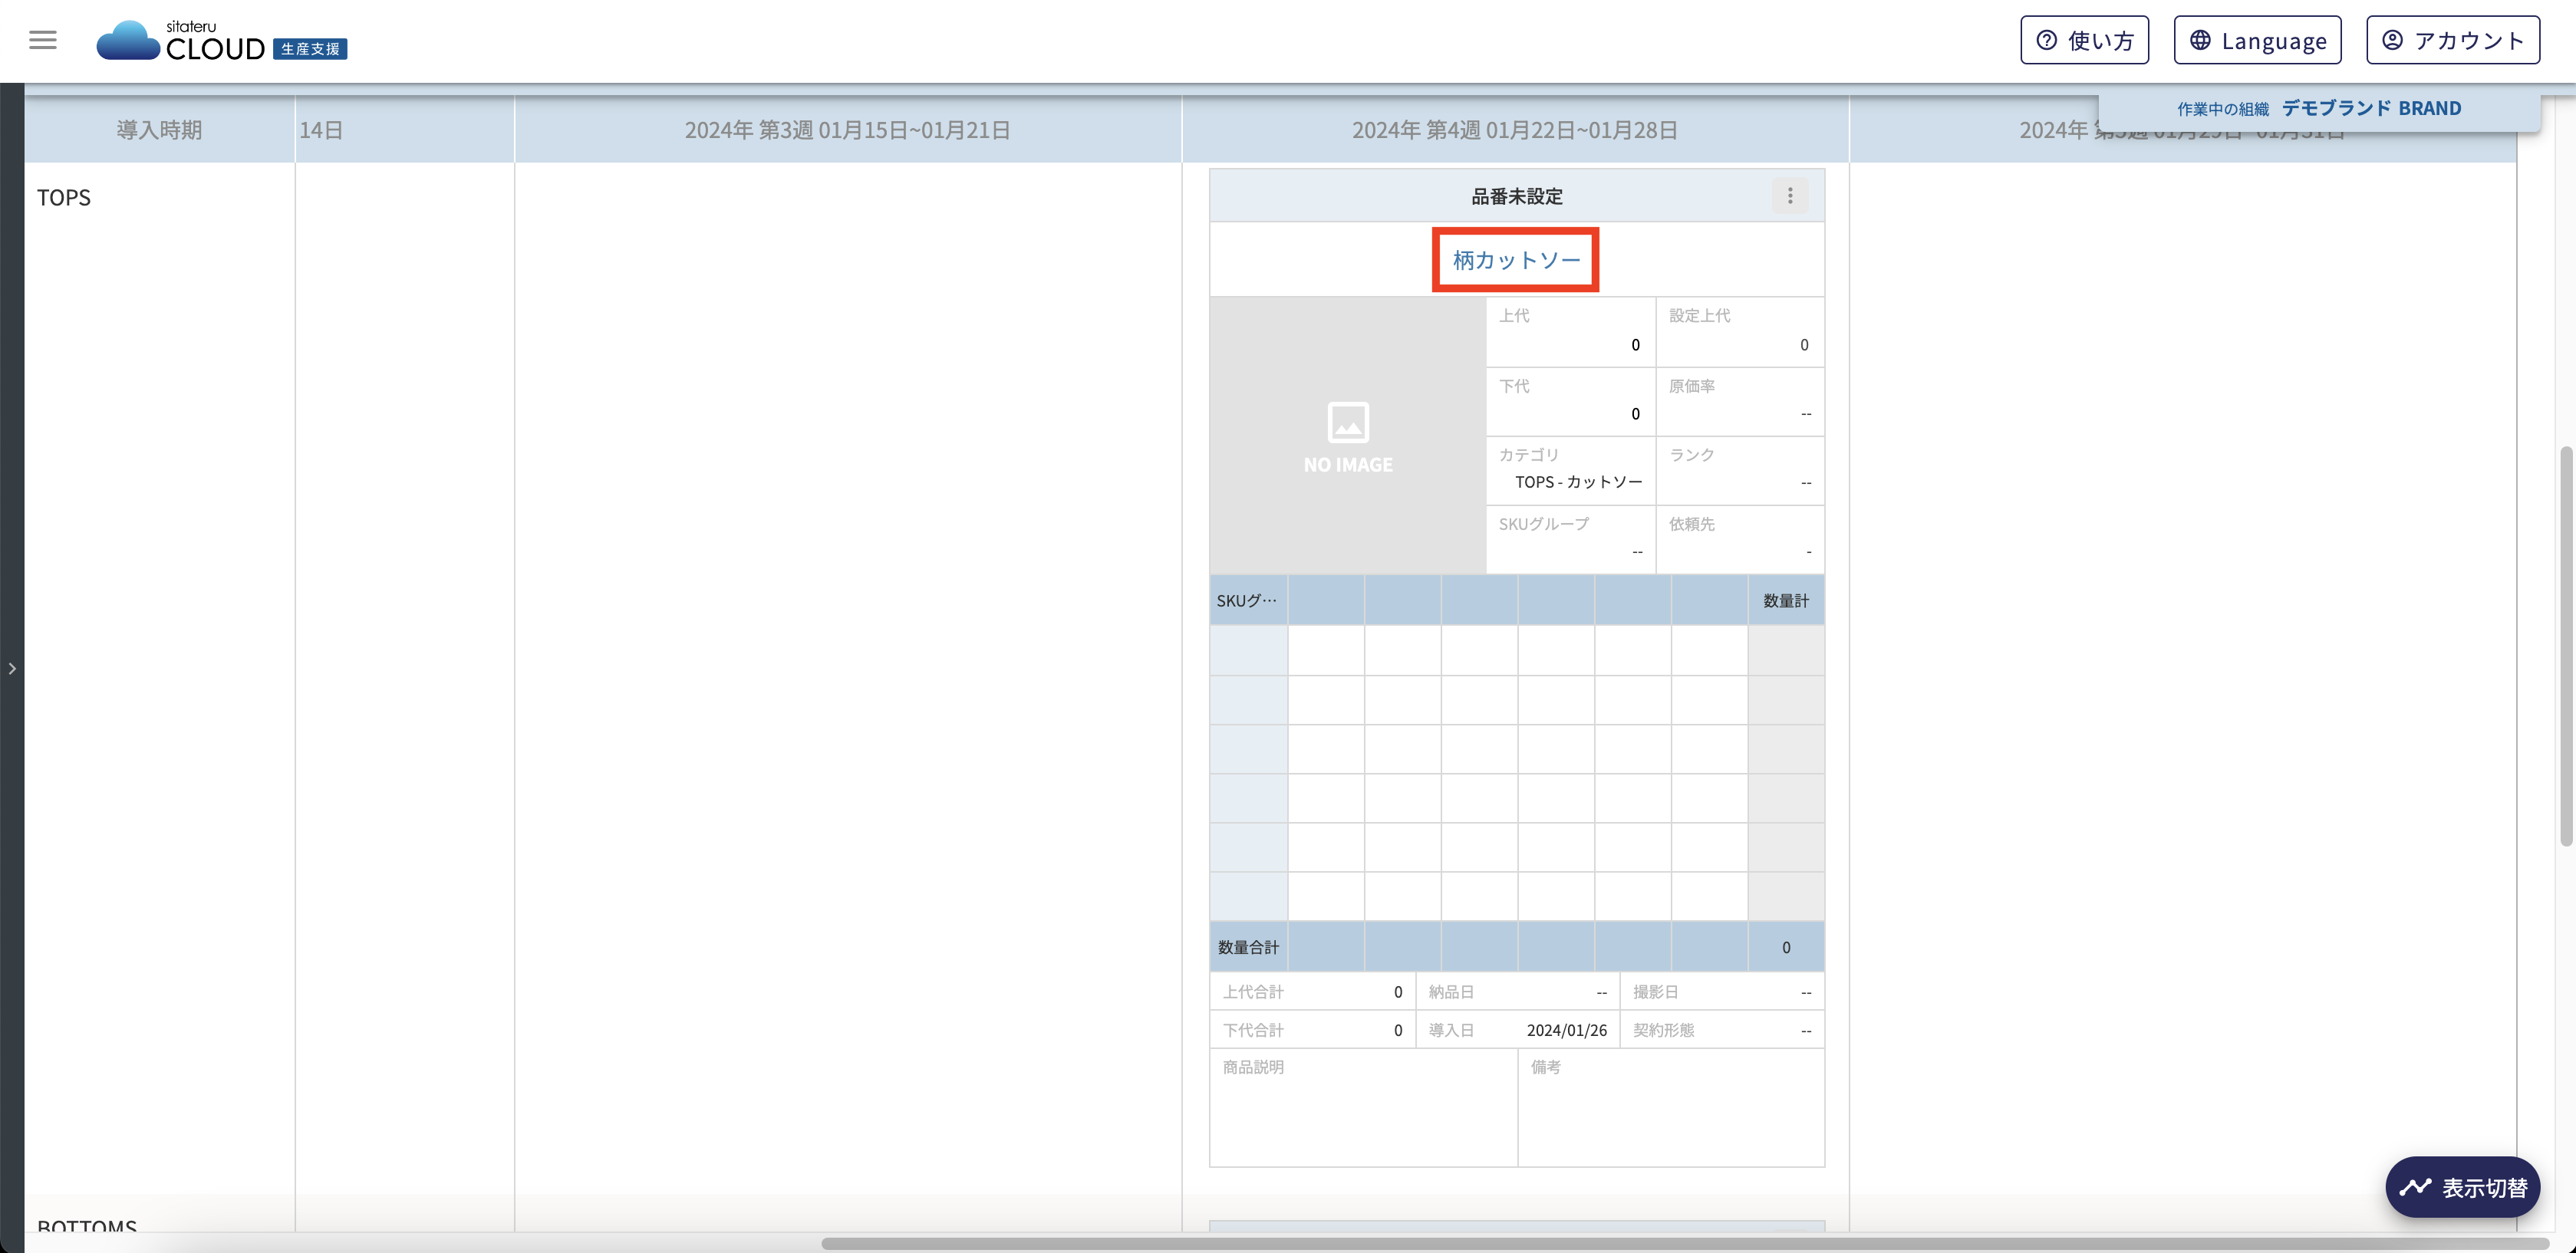This screenshot has width=2576, height=1253.
Task: Click the NO IMAGE thumbnail placeholder
Action: [x=1347, y=435]
